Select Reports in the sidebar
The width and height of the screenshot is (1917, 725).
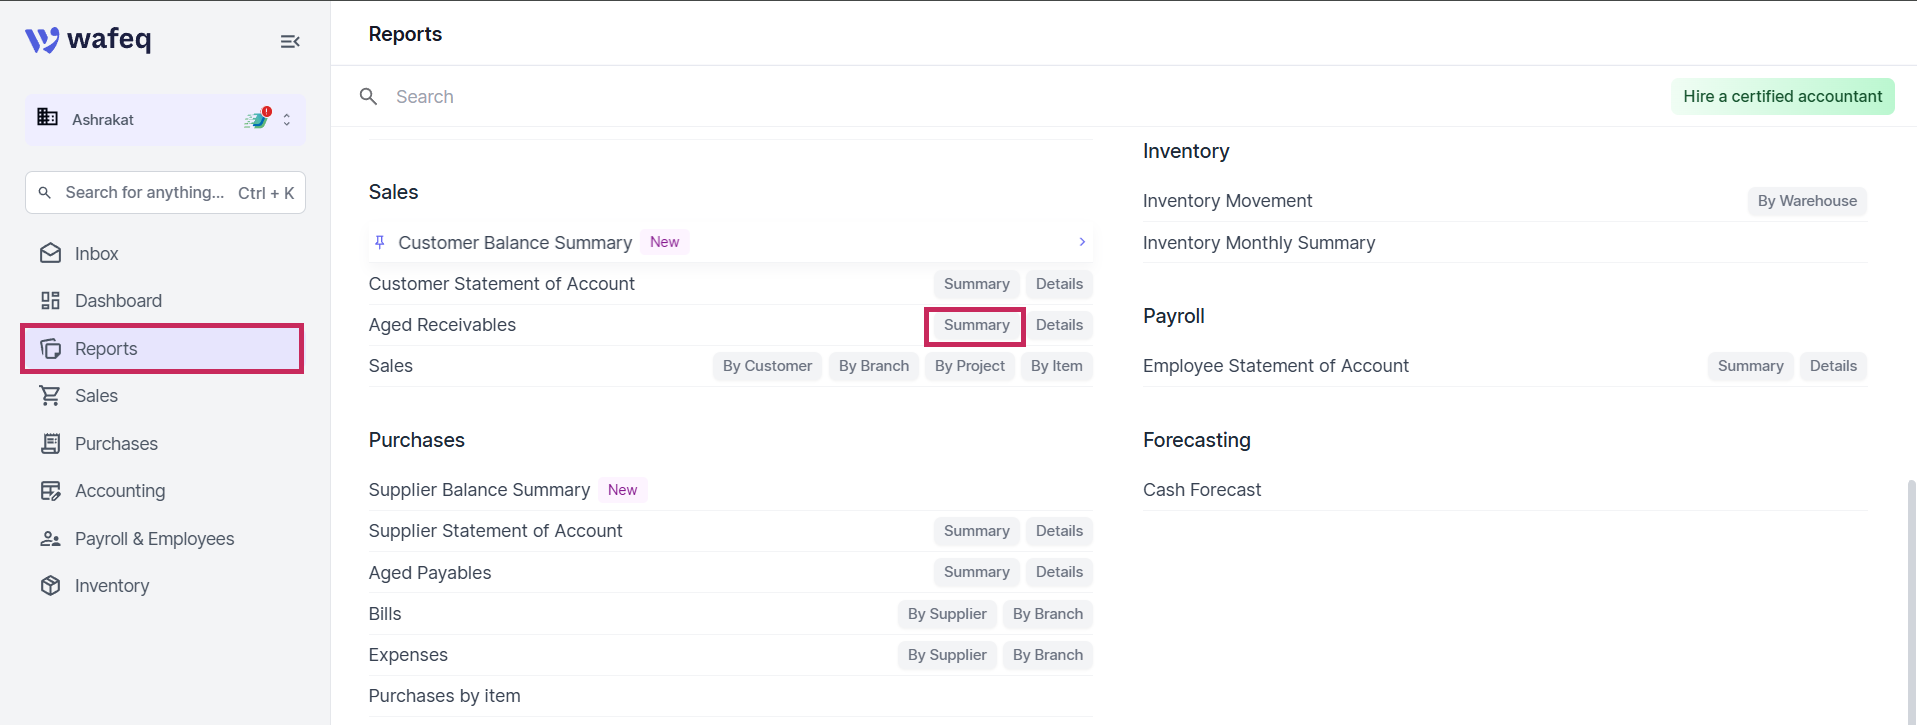[x=162, y=349]
